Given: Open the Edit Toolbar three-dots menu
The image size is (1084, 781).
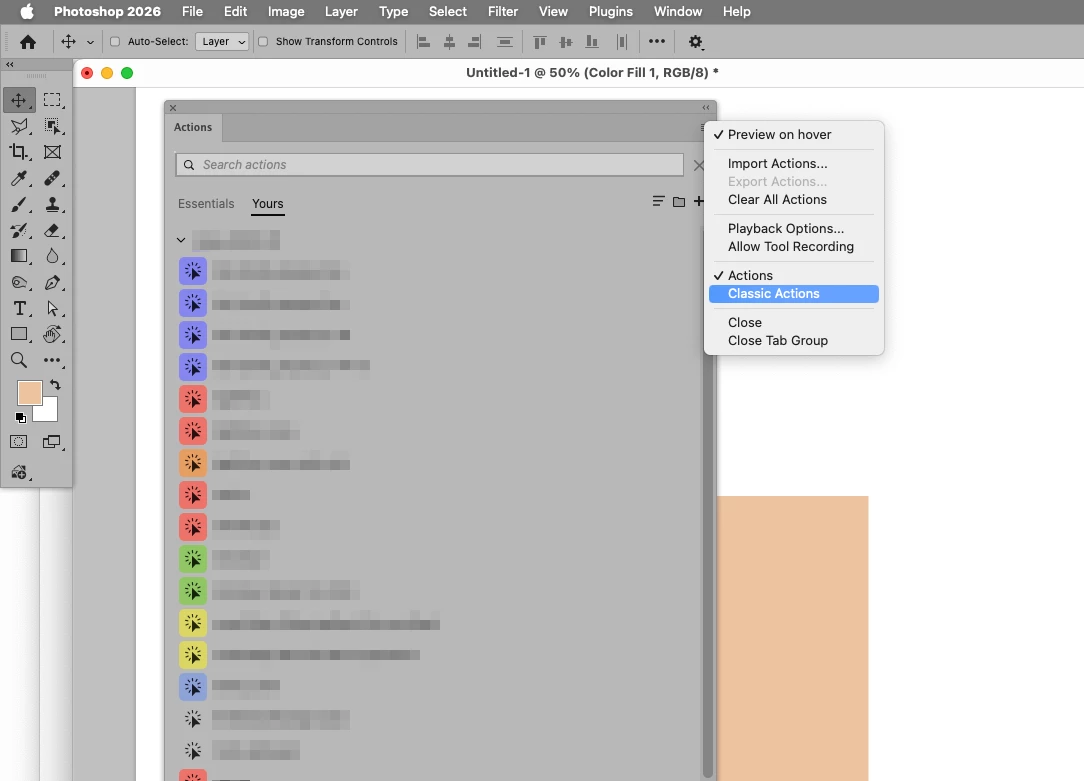Looking at the screenshot, I should [53, 360].
